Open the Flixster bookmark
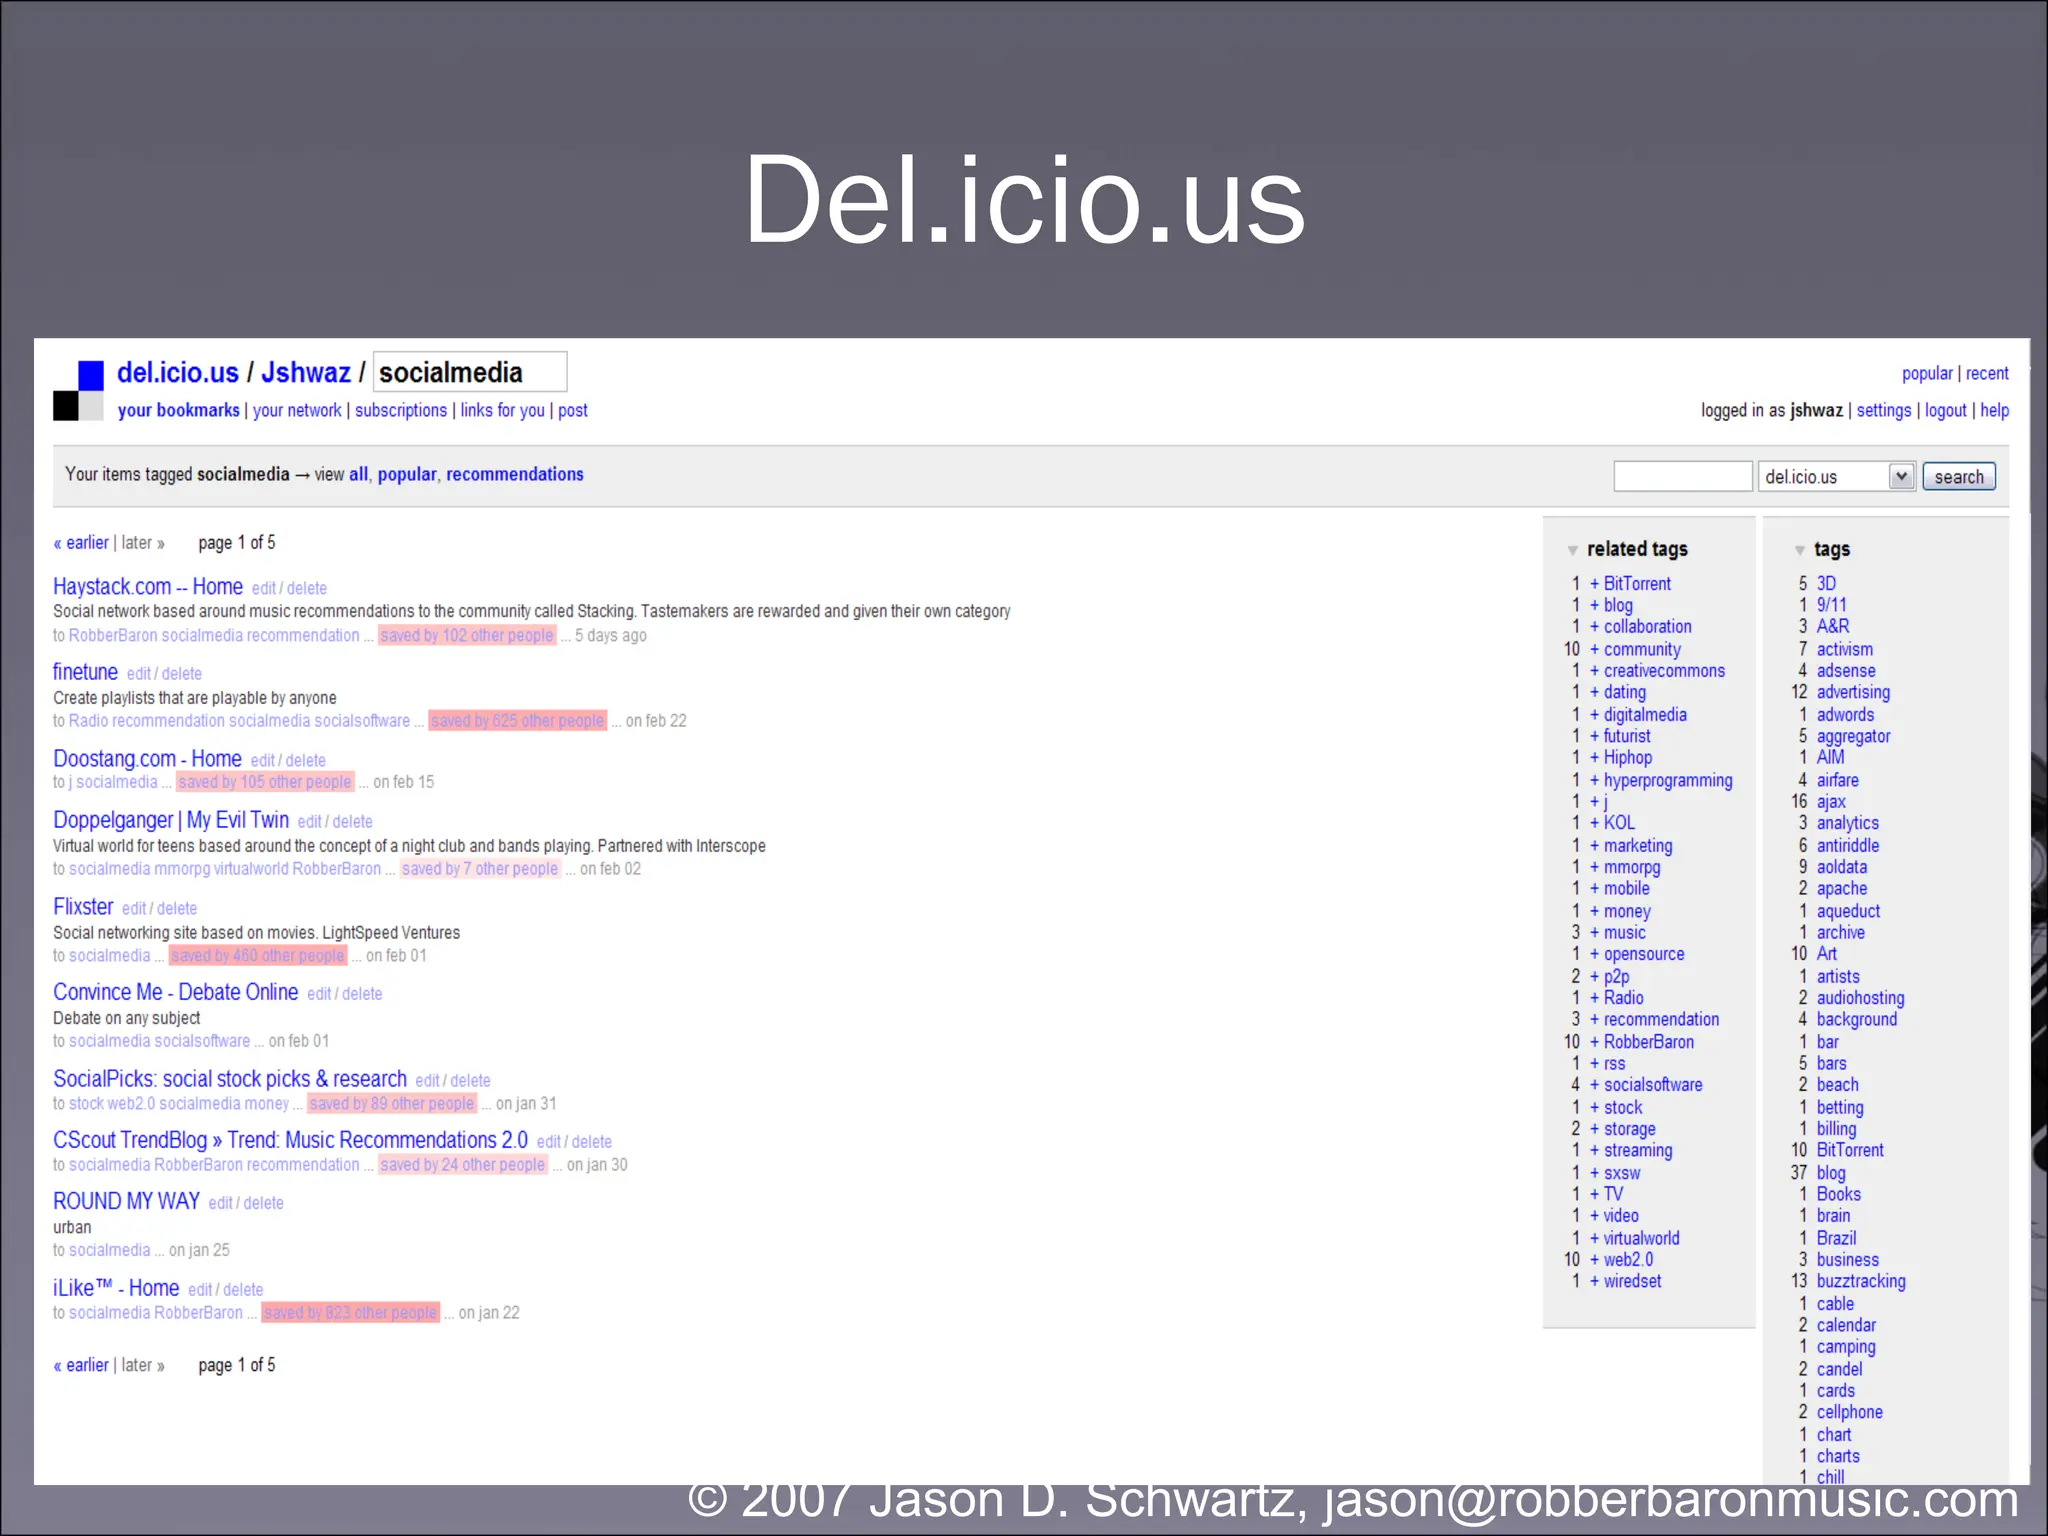This screenshot has height=1536, width=2048. (83, 907)
